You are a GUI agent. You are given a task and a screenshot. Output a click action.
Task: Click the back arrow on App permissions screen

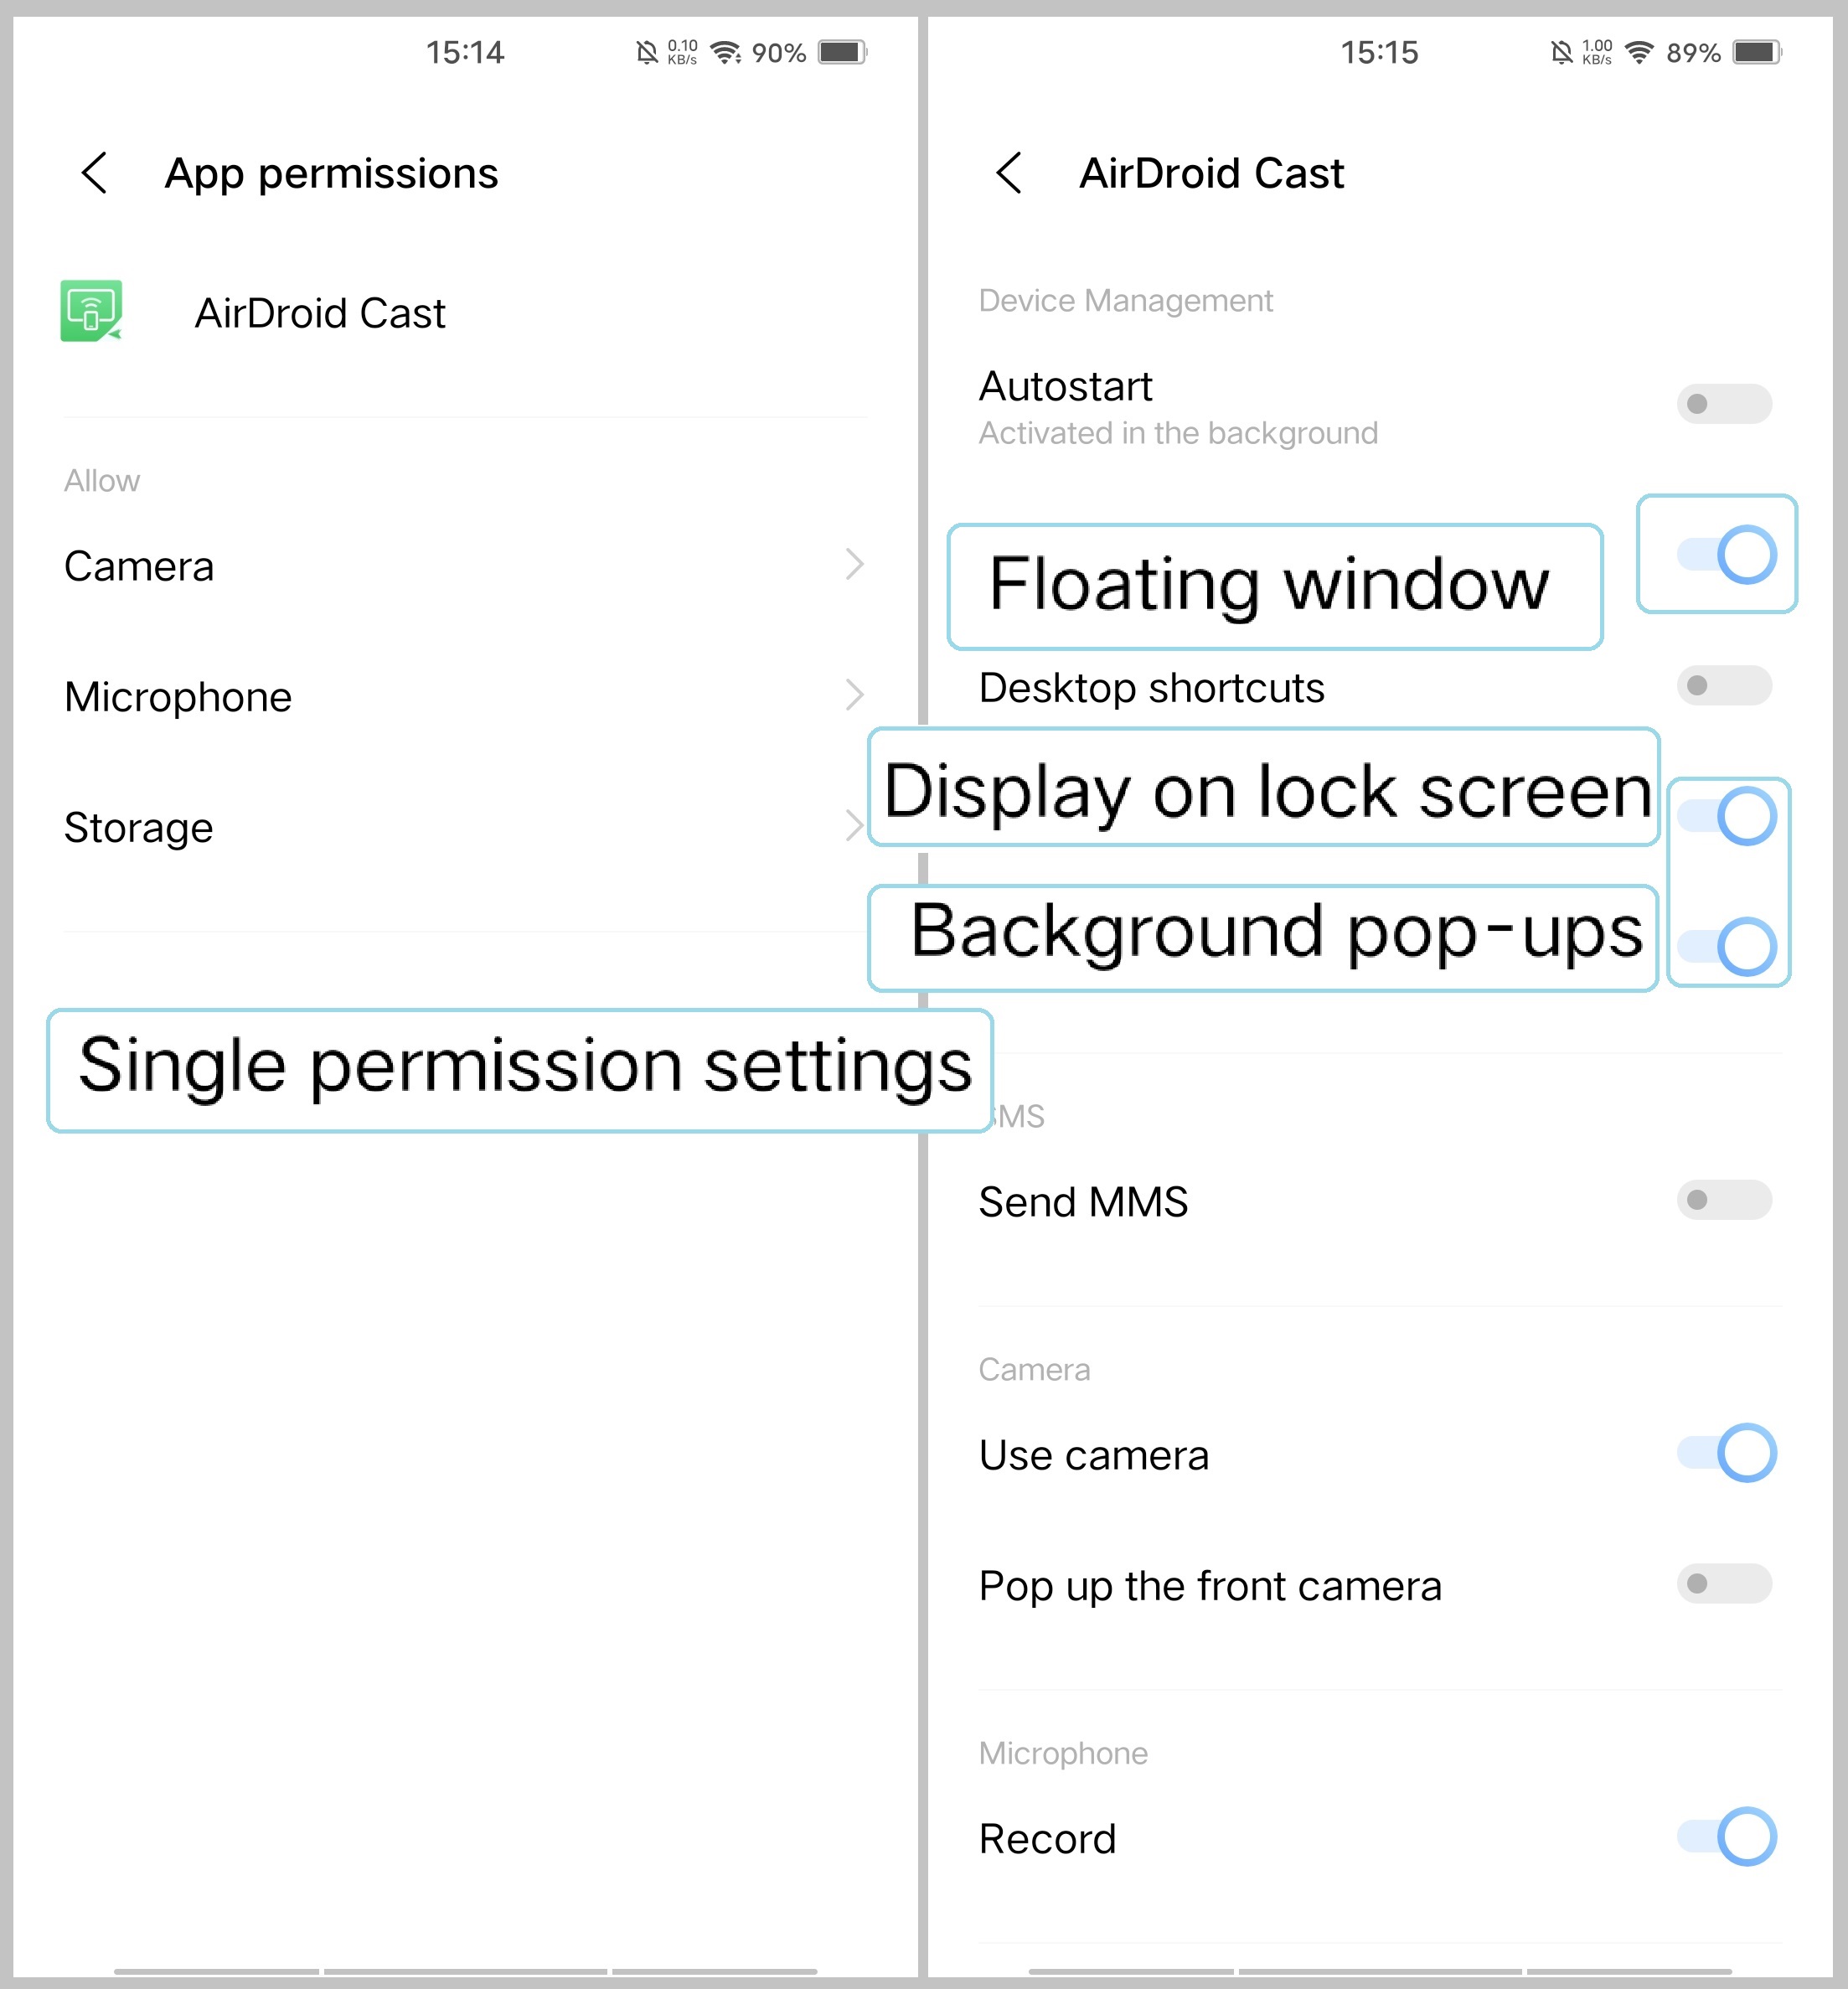point(95,173)
